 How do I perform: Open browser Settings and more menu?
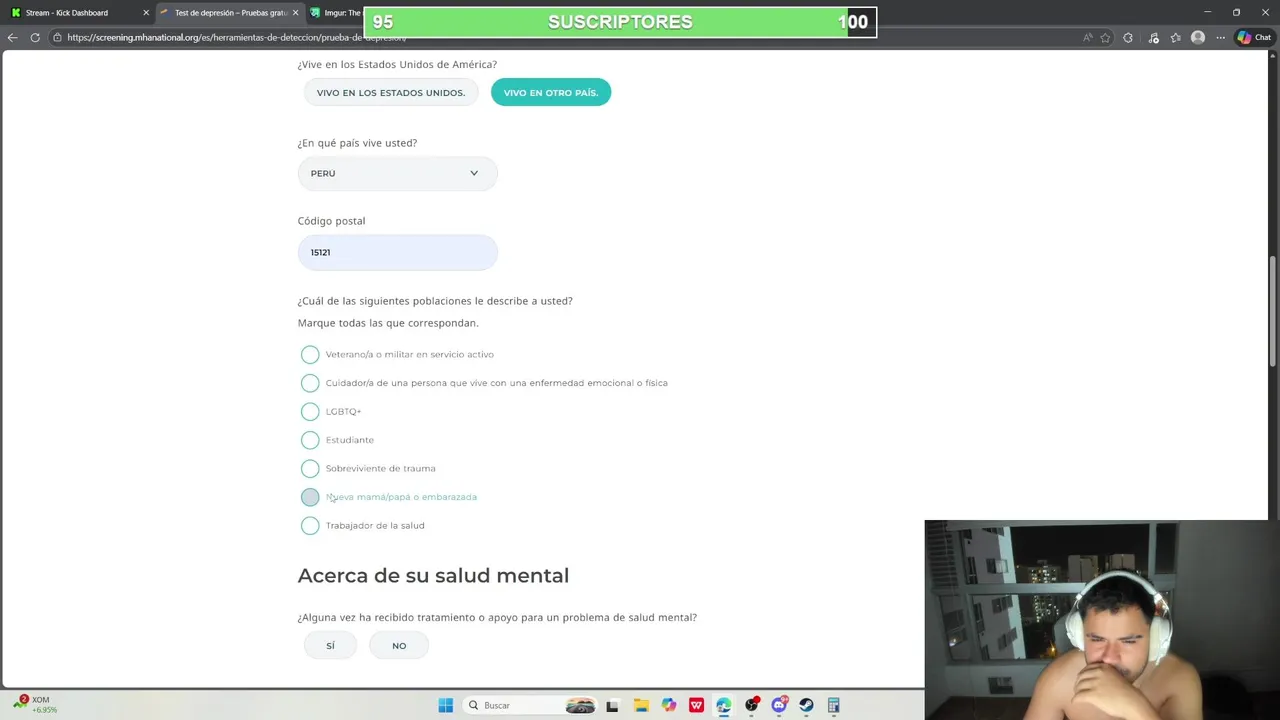pyautogui.click(x=1220, y=37)
